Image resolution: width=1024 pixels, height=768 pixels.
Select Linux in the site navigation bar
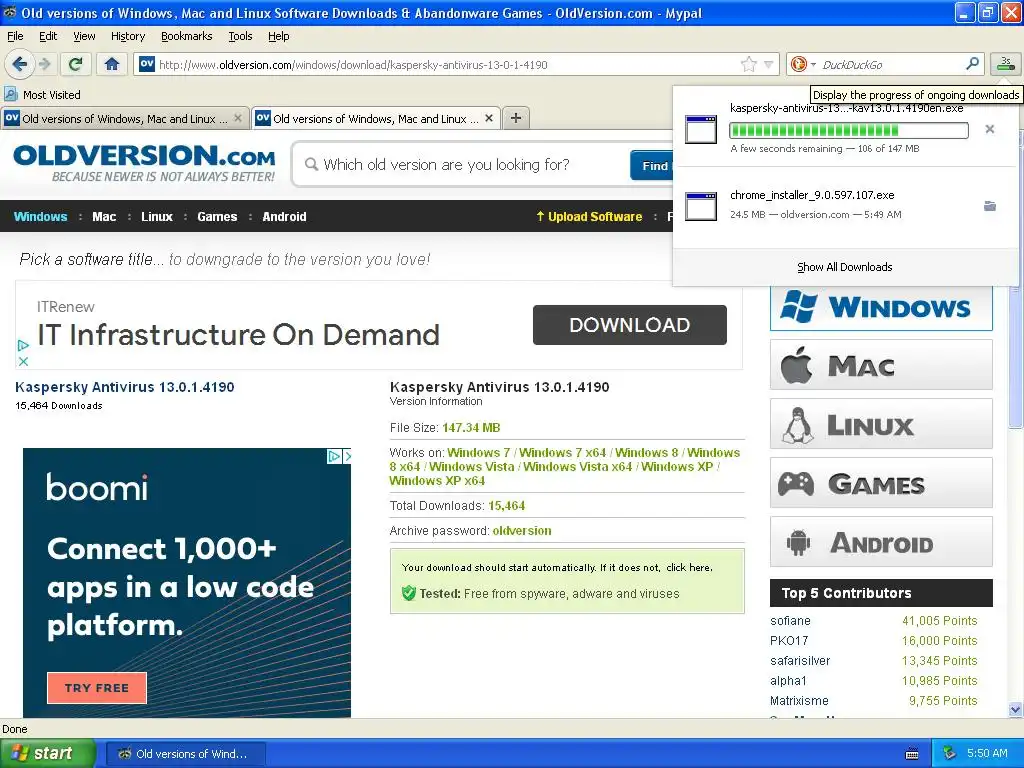[157, 217]
